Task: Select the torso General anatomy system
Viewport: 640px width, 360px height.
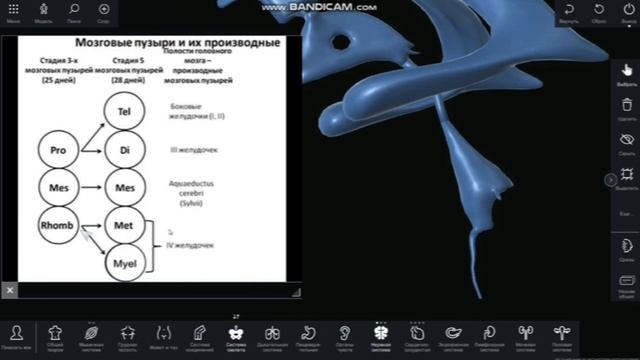Action: point(55,333)
